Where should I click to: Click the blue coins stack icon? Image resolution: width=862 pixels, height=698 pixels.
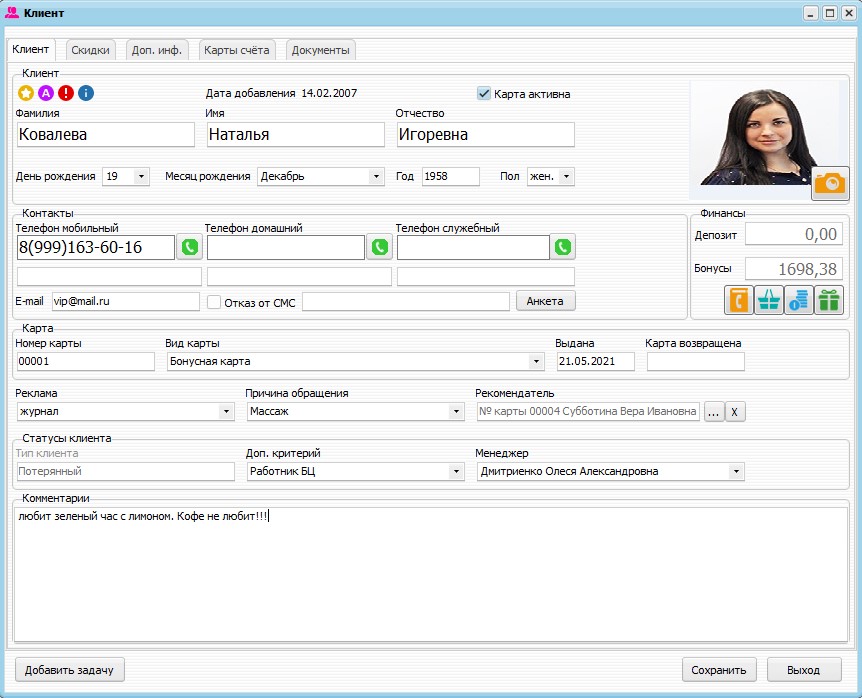(798, 300)
